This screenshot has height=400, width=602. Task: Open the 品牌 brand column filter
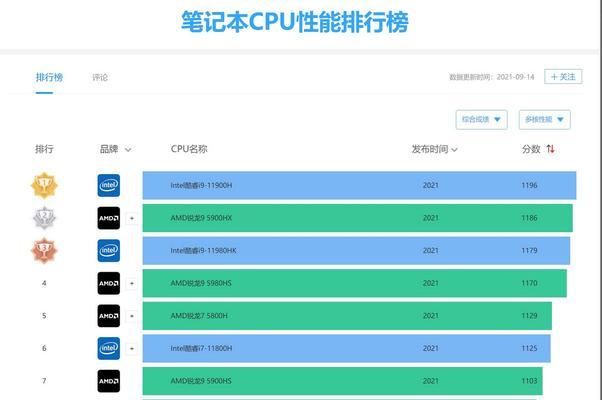(115, 149)
